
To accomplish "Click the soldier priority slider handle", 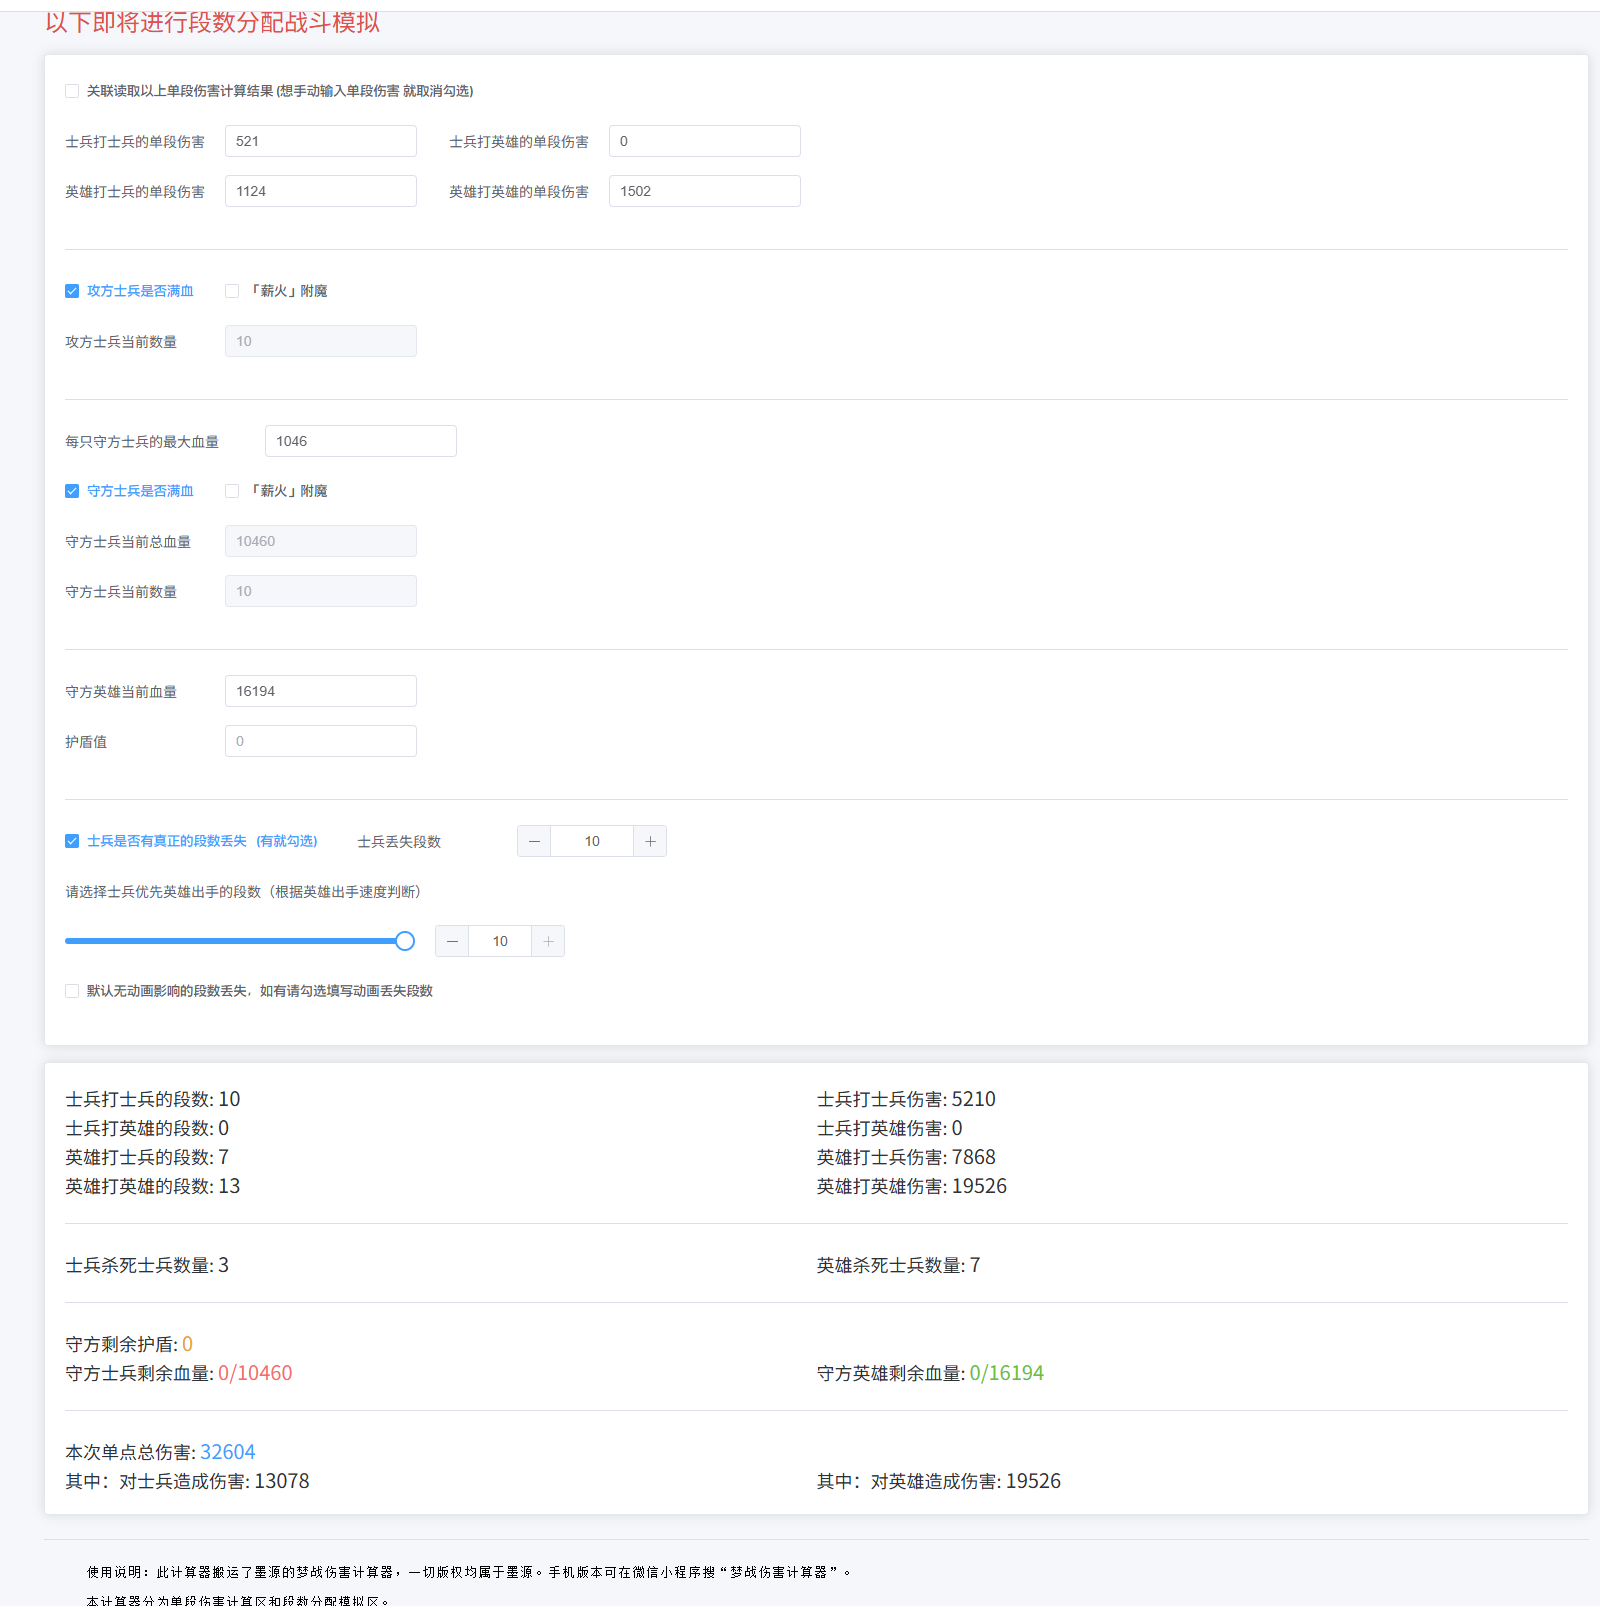I will 405,941.
